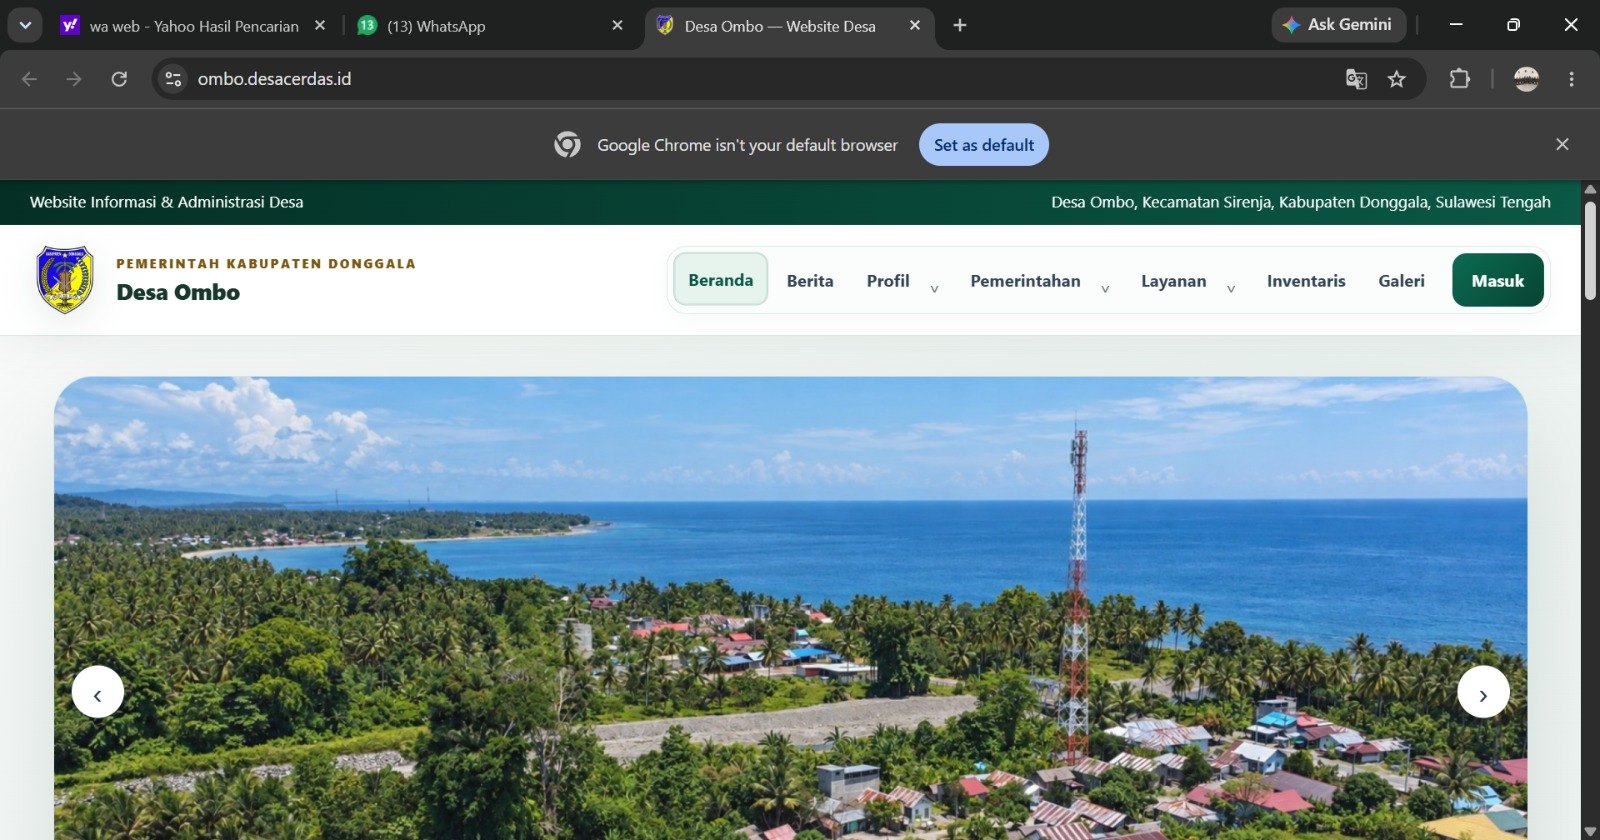Click the Set as default button
The height and width of the screenshot is (840, 1600).
(x=984, y=145)
